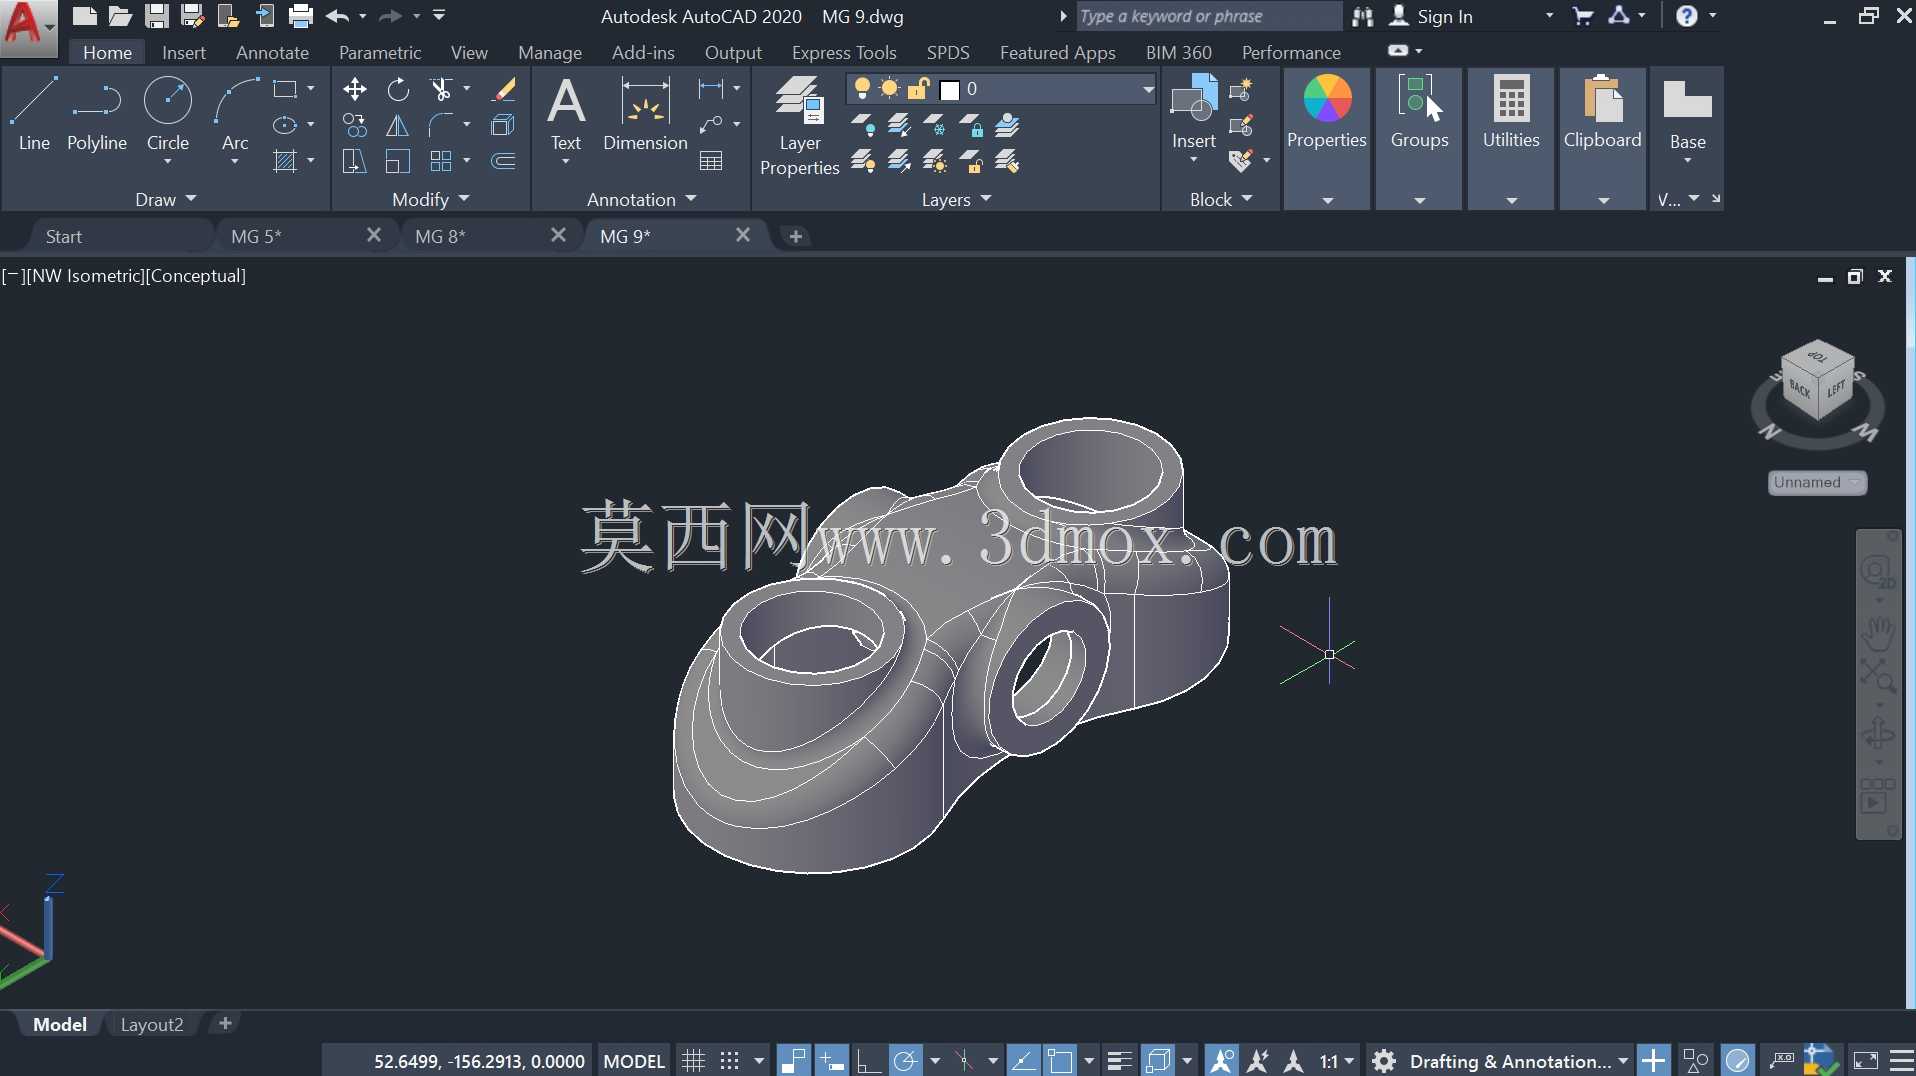Image resolution: width=1916 pixels, height=1076 pixels.
Task: Click the Table icon in Annotation
Action: click(x=711, y=161)
